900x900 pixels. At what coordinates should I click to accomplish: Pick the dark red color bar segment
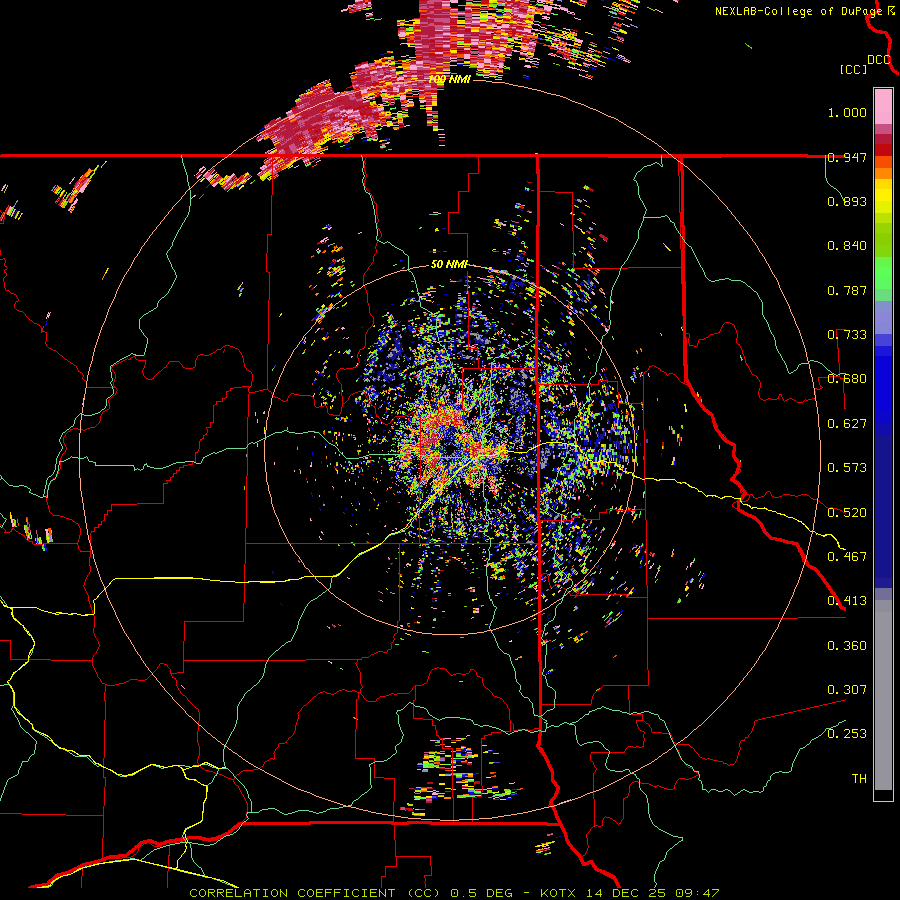[883, 150]
